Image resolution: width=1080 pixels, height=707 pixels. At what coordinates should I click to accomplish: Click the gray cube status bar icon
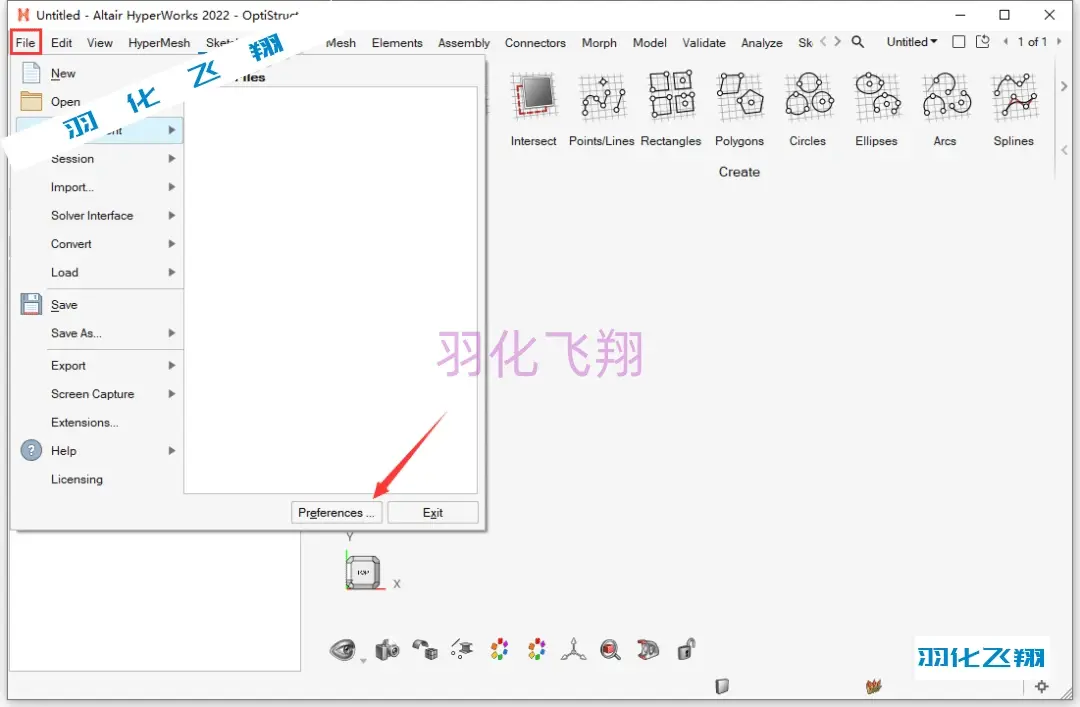pos(722,686)
